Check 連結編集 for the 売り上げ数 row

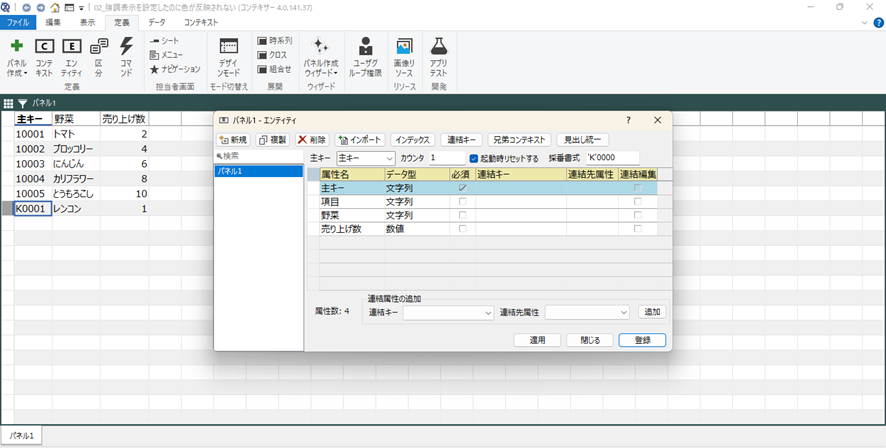click(637, 229)
